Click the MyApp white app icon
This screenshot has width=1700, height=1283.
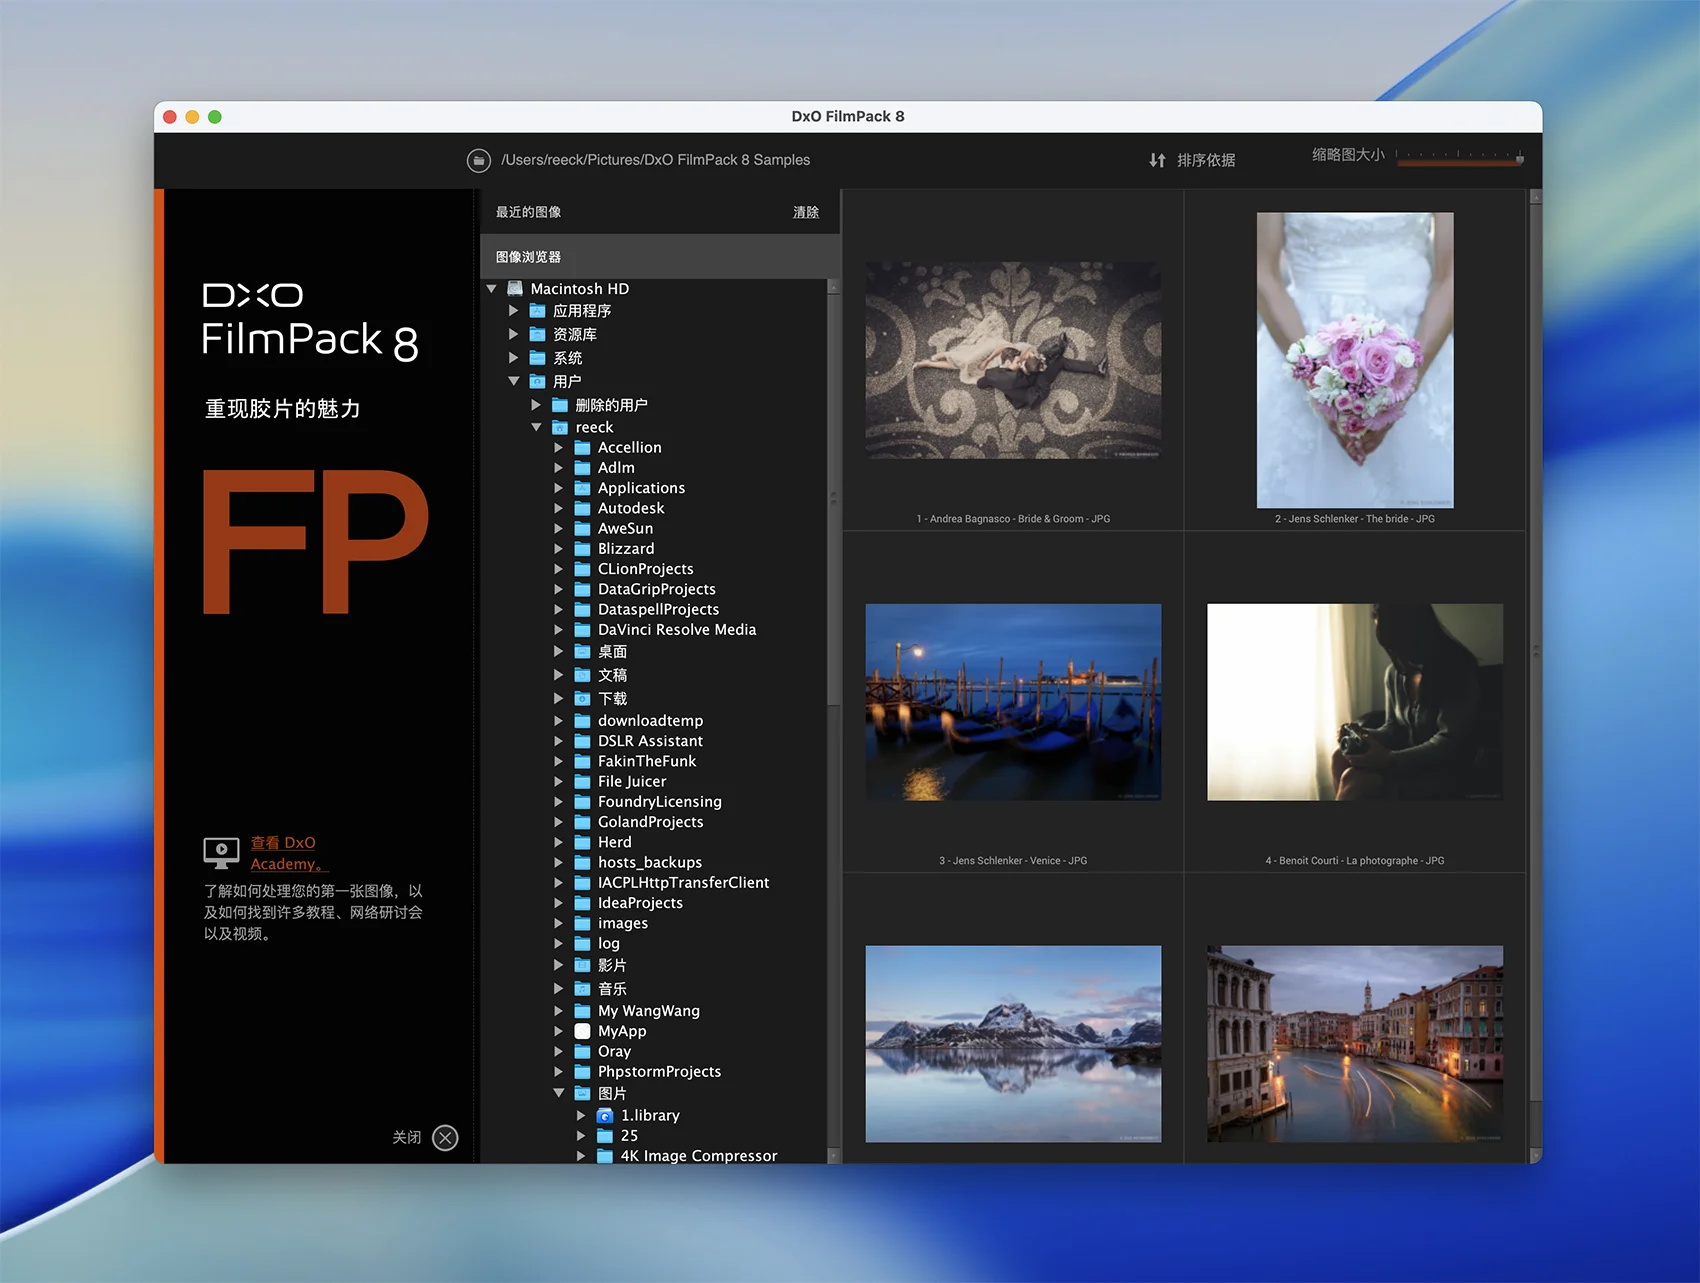[x=583, y=1031]
